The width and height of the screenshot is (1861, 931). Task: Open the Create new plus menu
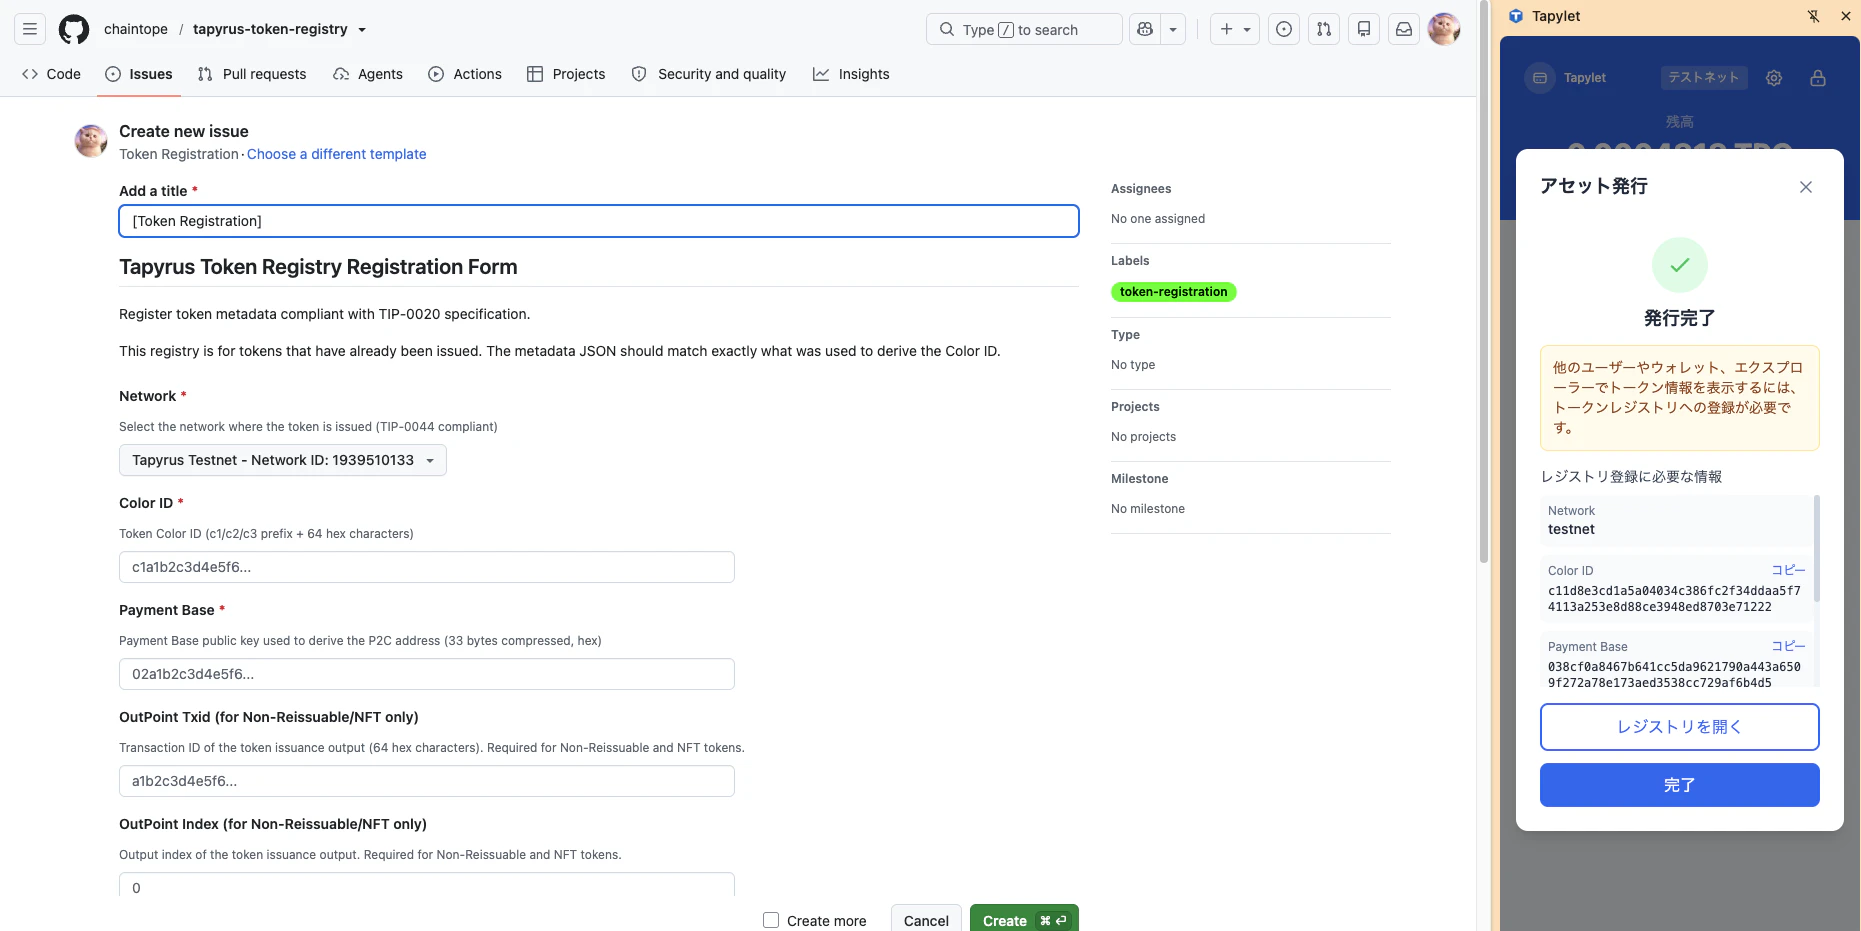tap(1235, 29)
